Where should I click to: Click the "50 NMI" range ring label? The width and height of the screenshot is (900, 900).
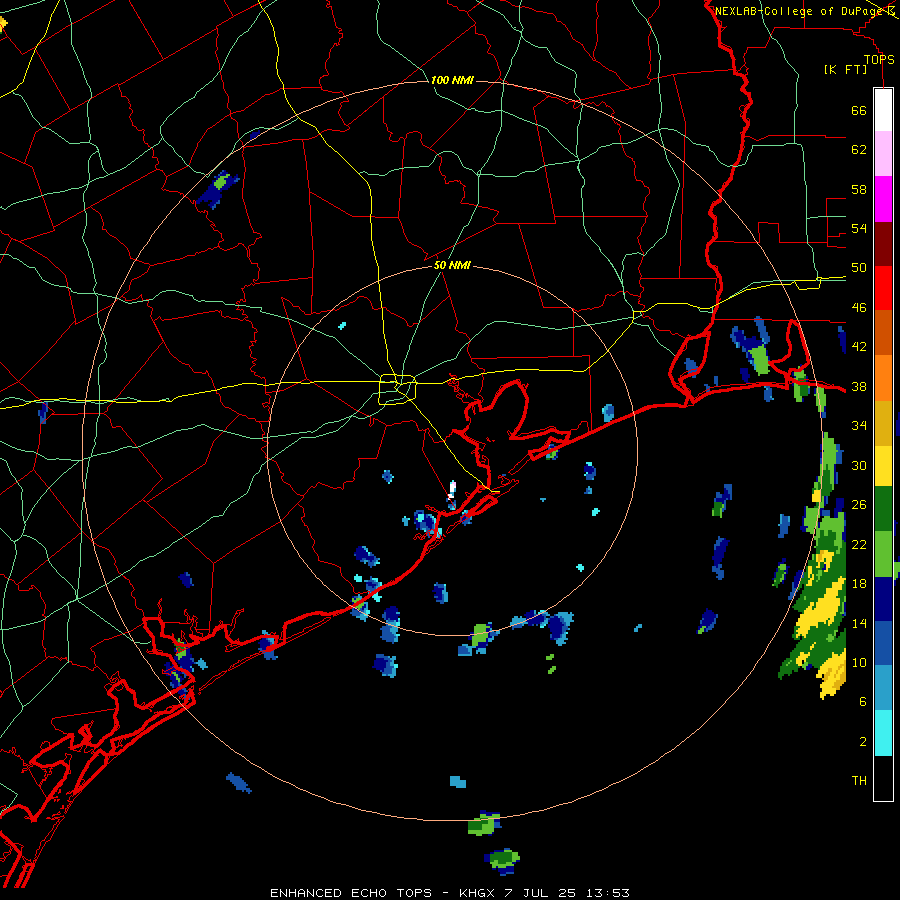[452, 265]
